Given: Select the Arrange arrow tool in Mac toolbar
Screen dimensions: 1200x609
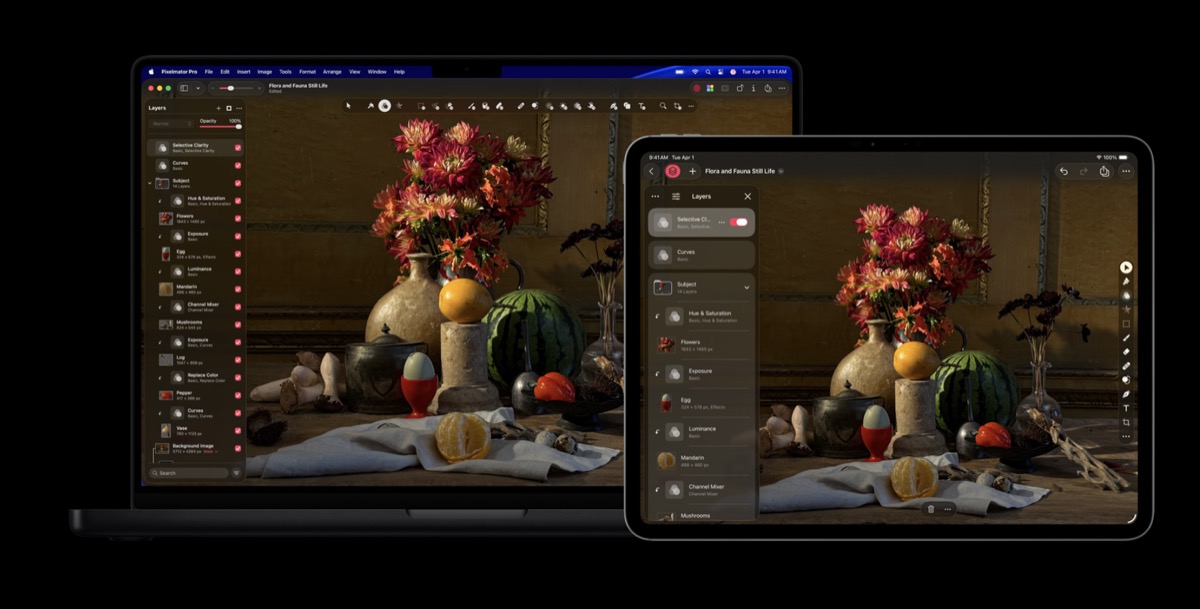Looking at the screenshot, I should click(x=349, y=105).
